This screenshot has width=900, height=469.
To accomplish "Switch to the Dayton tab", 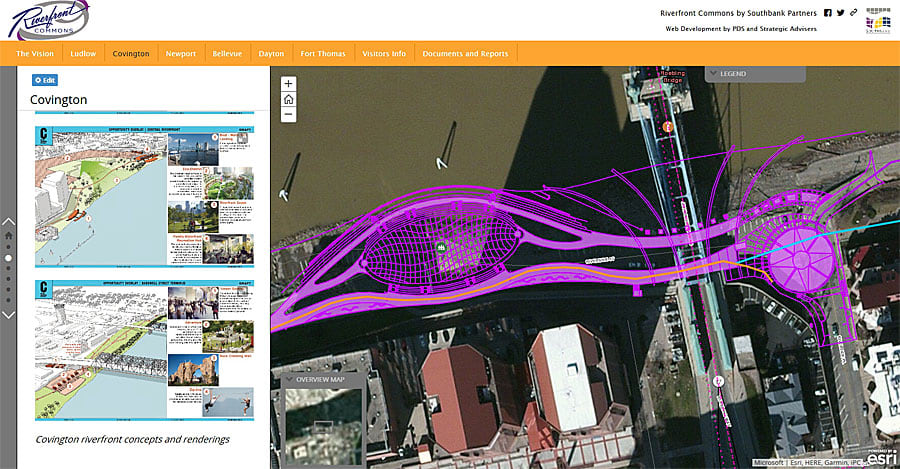I will pos(271,53).
